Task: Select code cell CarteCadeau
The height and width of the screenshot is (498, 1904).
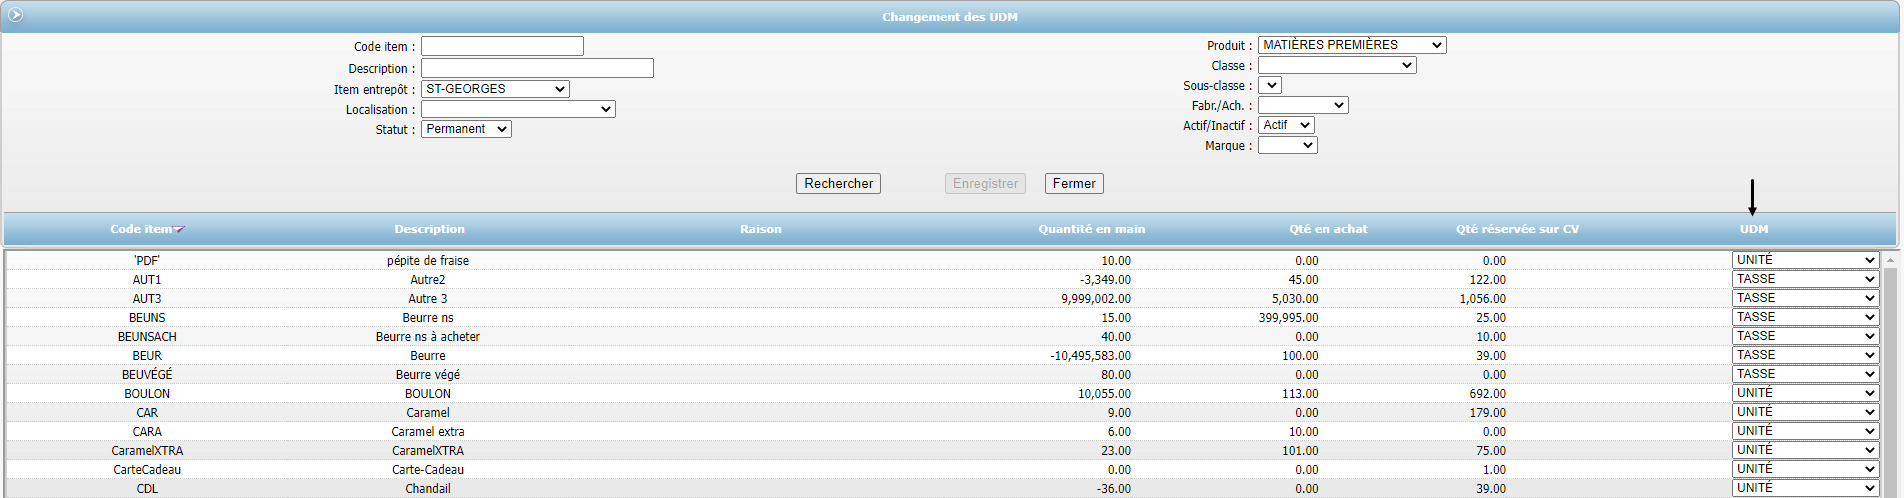Action: (147, 470)
